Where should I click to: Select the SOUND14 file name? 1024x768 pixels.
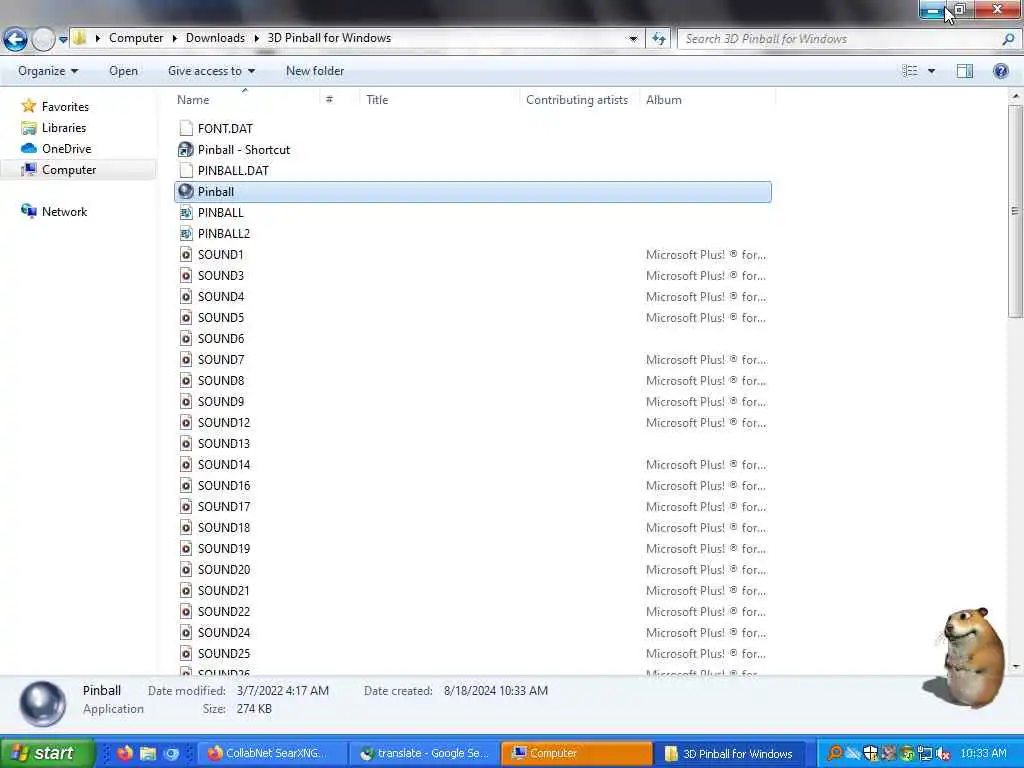(223, 464)
